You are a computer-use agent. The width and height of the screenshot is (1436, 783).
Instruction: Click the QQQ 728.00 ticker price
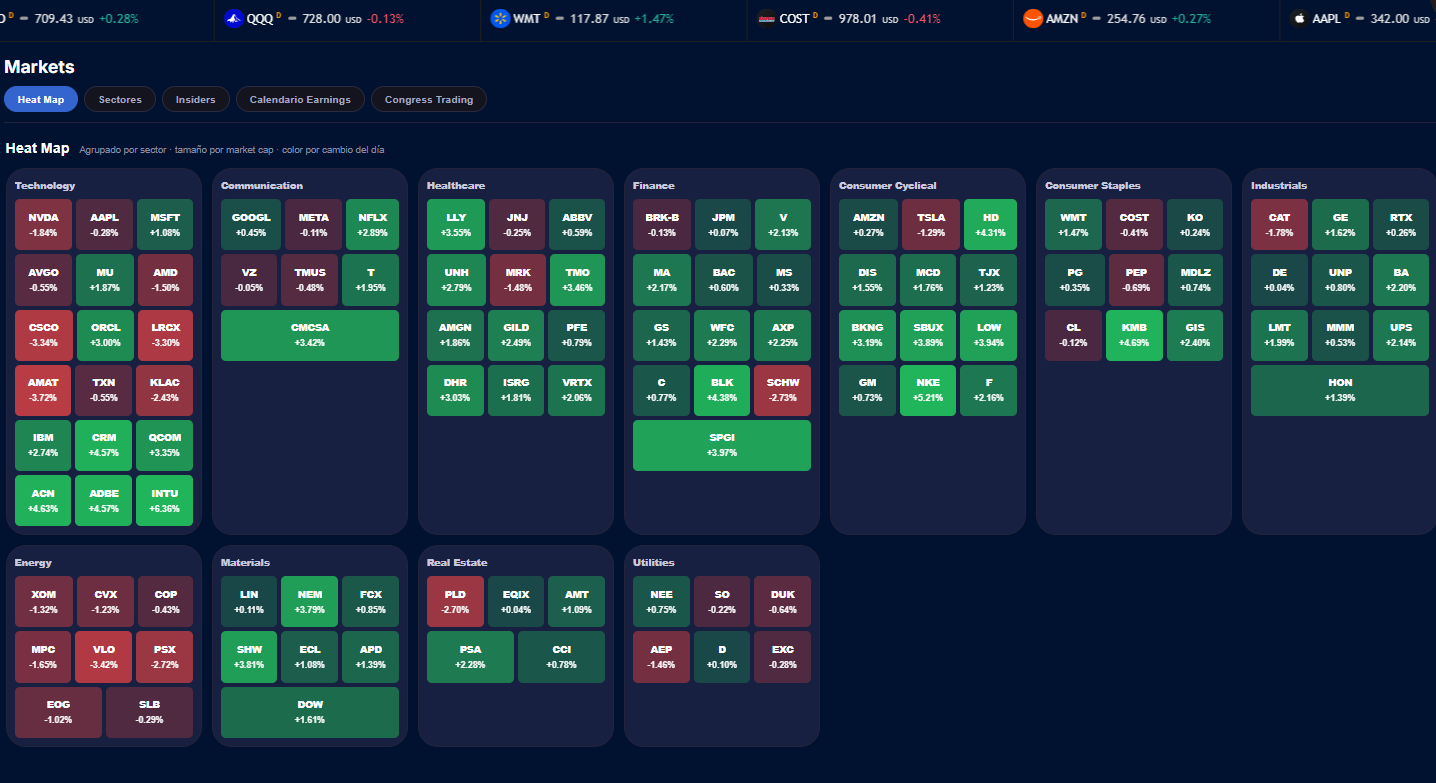(323, 18)
